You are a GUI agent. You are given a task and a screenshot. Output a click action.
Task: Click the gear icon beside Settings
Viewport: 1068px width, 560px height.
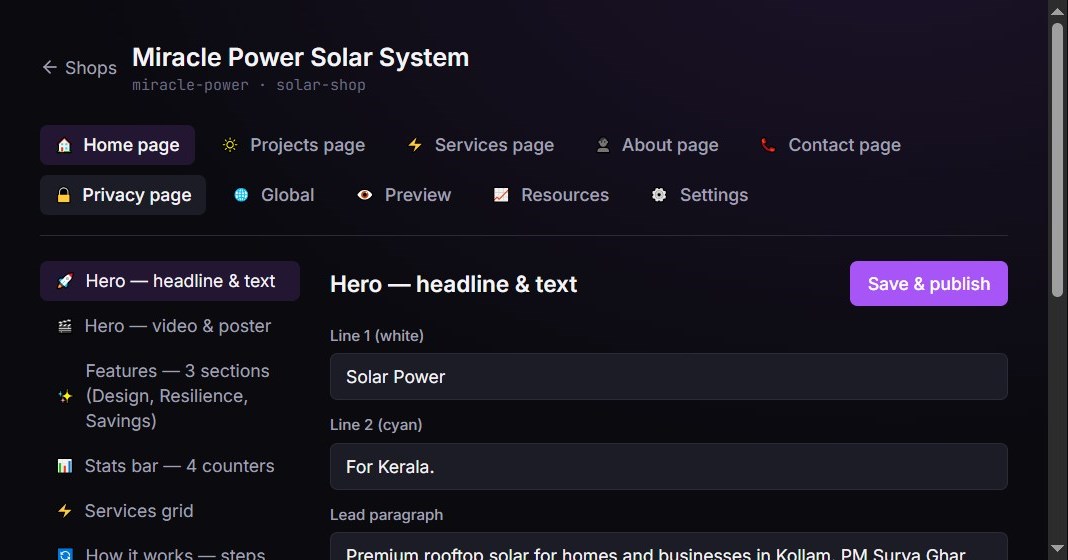[659, 196]
